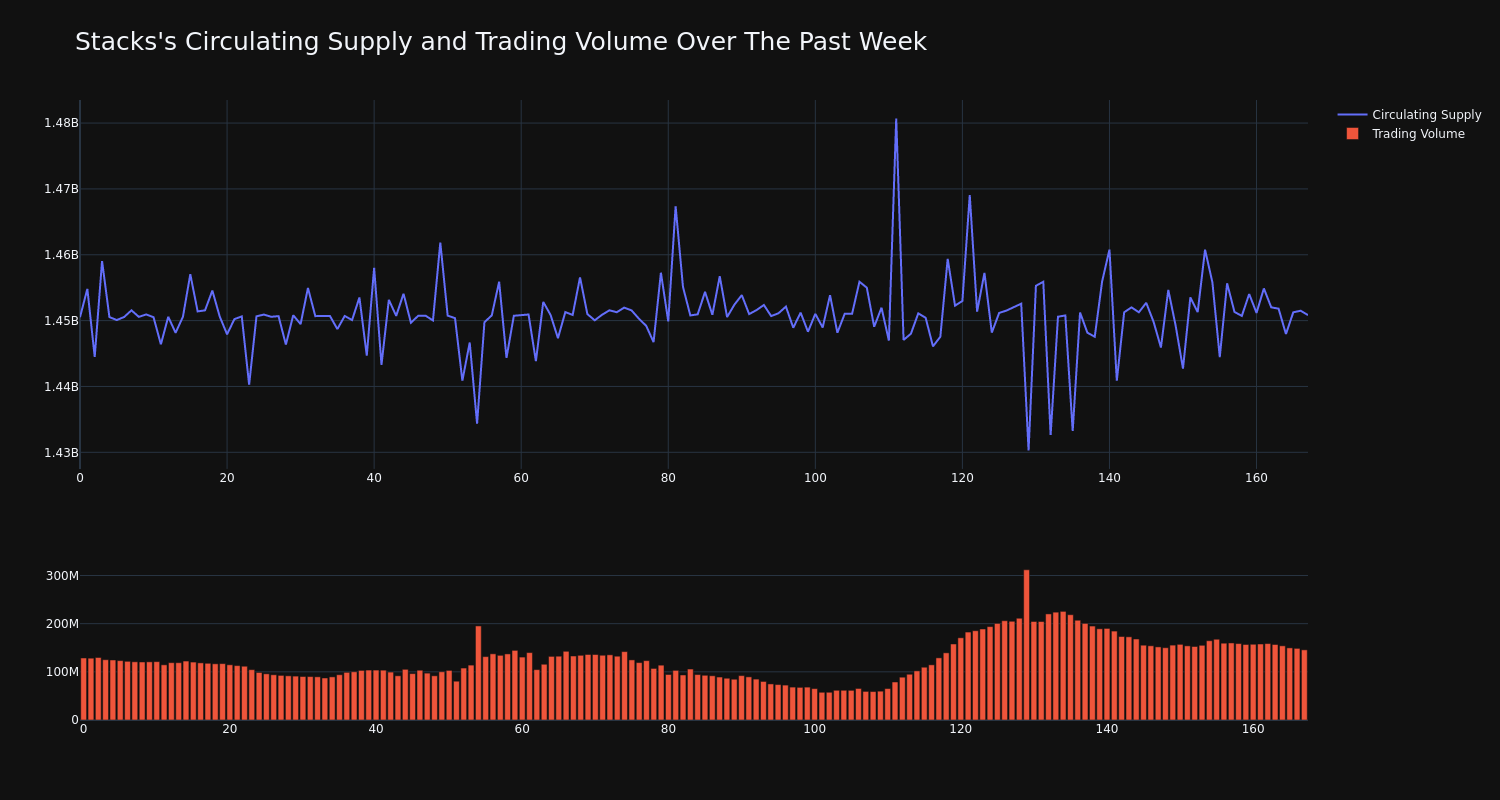1500x800 pixels.
Task: Click the 100M volume axis label
Action: 62,672
